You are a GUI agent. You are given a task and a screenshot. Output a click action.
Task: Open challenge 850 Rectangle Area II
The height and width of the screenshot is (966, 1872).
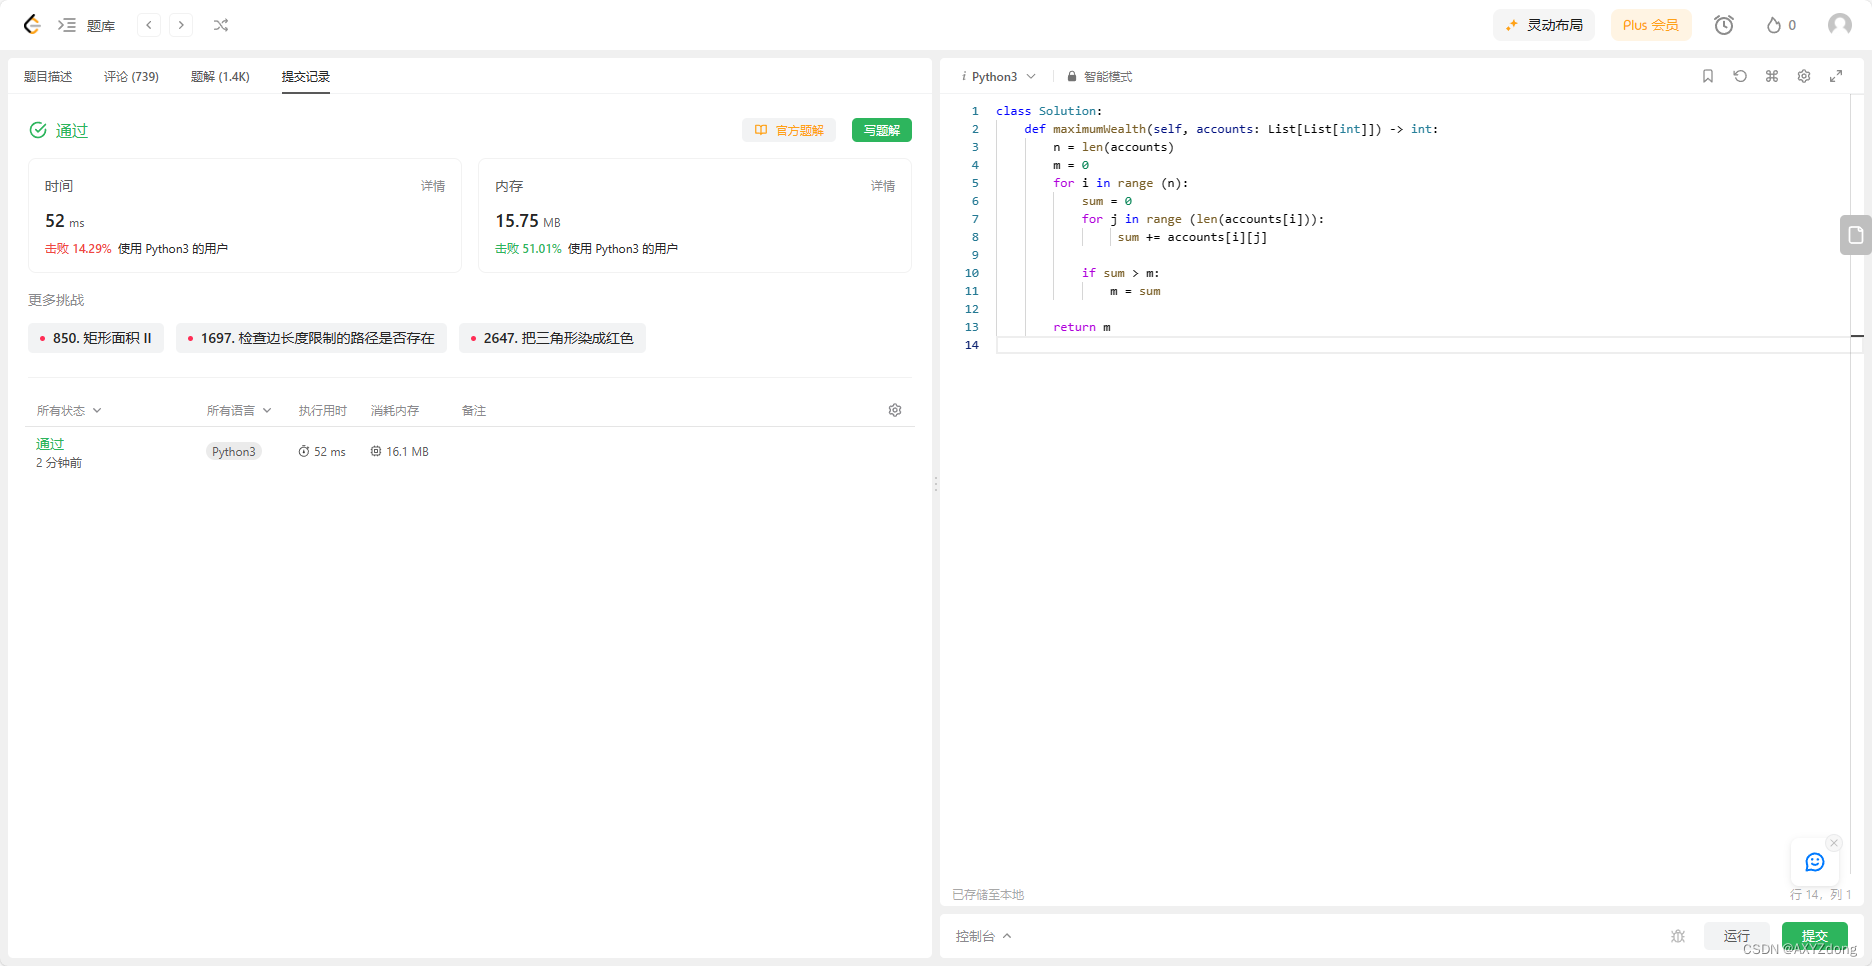pos(96,338)
